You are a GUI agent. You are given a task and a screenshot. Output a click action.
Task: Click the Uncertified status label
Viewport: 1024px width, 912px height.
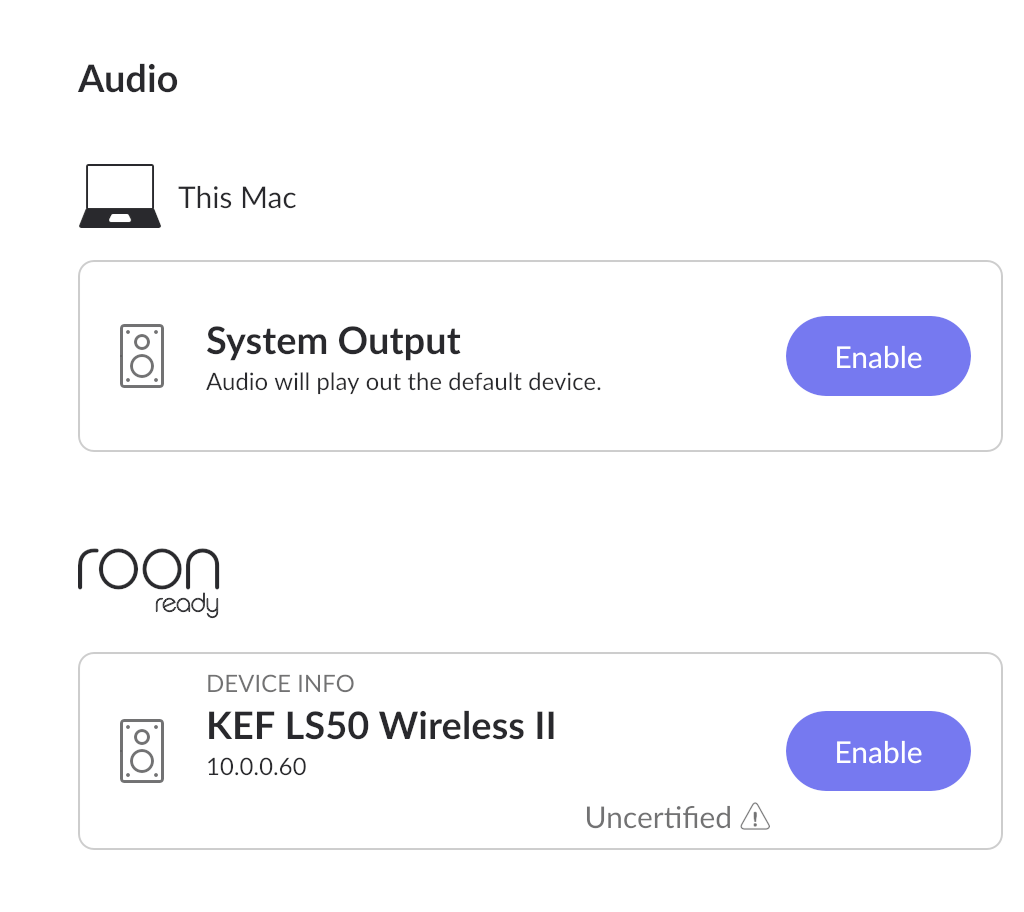tap(658, 817)
